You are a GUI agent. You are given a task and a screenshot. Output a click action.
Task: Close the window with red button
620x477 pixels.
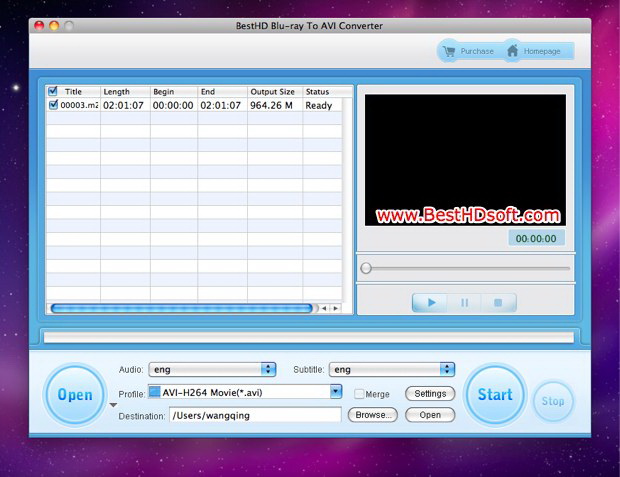(x=39, y=26)
